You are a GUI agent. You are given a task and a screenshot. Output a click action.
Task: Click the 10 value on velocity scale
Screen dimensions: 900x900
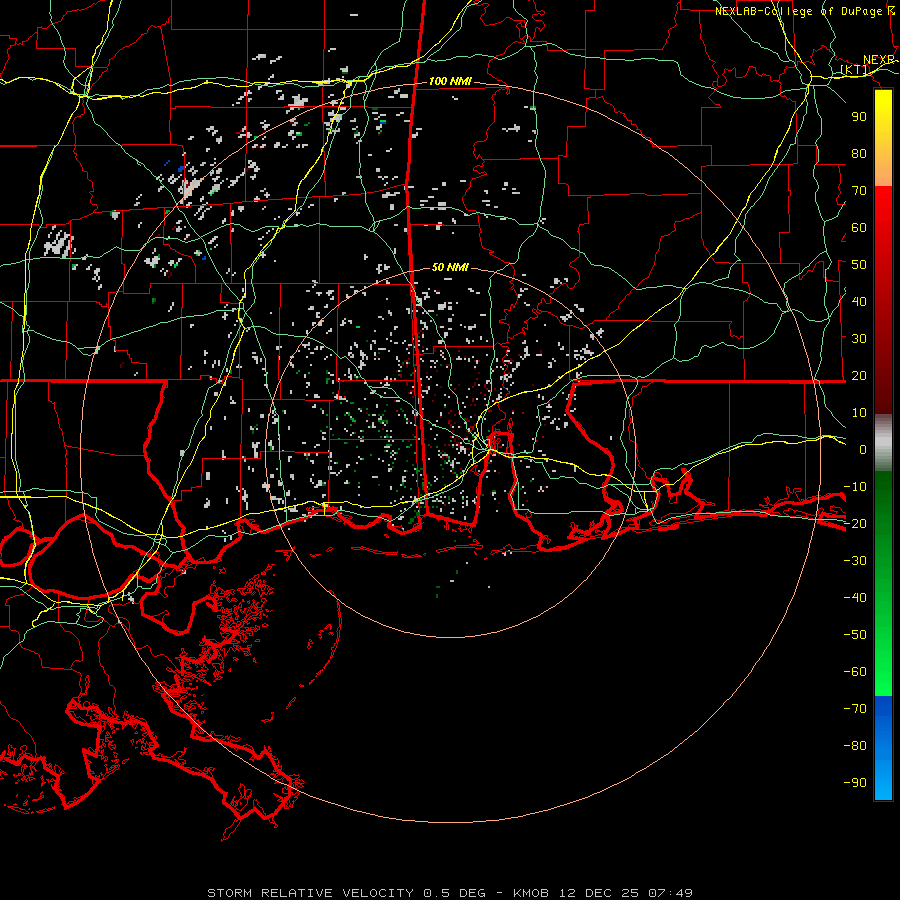point(859,413)
